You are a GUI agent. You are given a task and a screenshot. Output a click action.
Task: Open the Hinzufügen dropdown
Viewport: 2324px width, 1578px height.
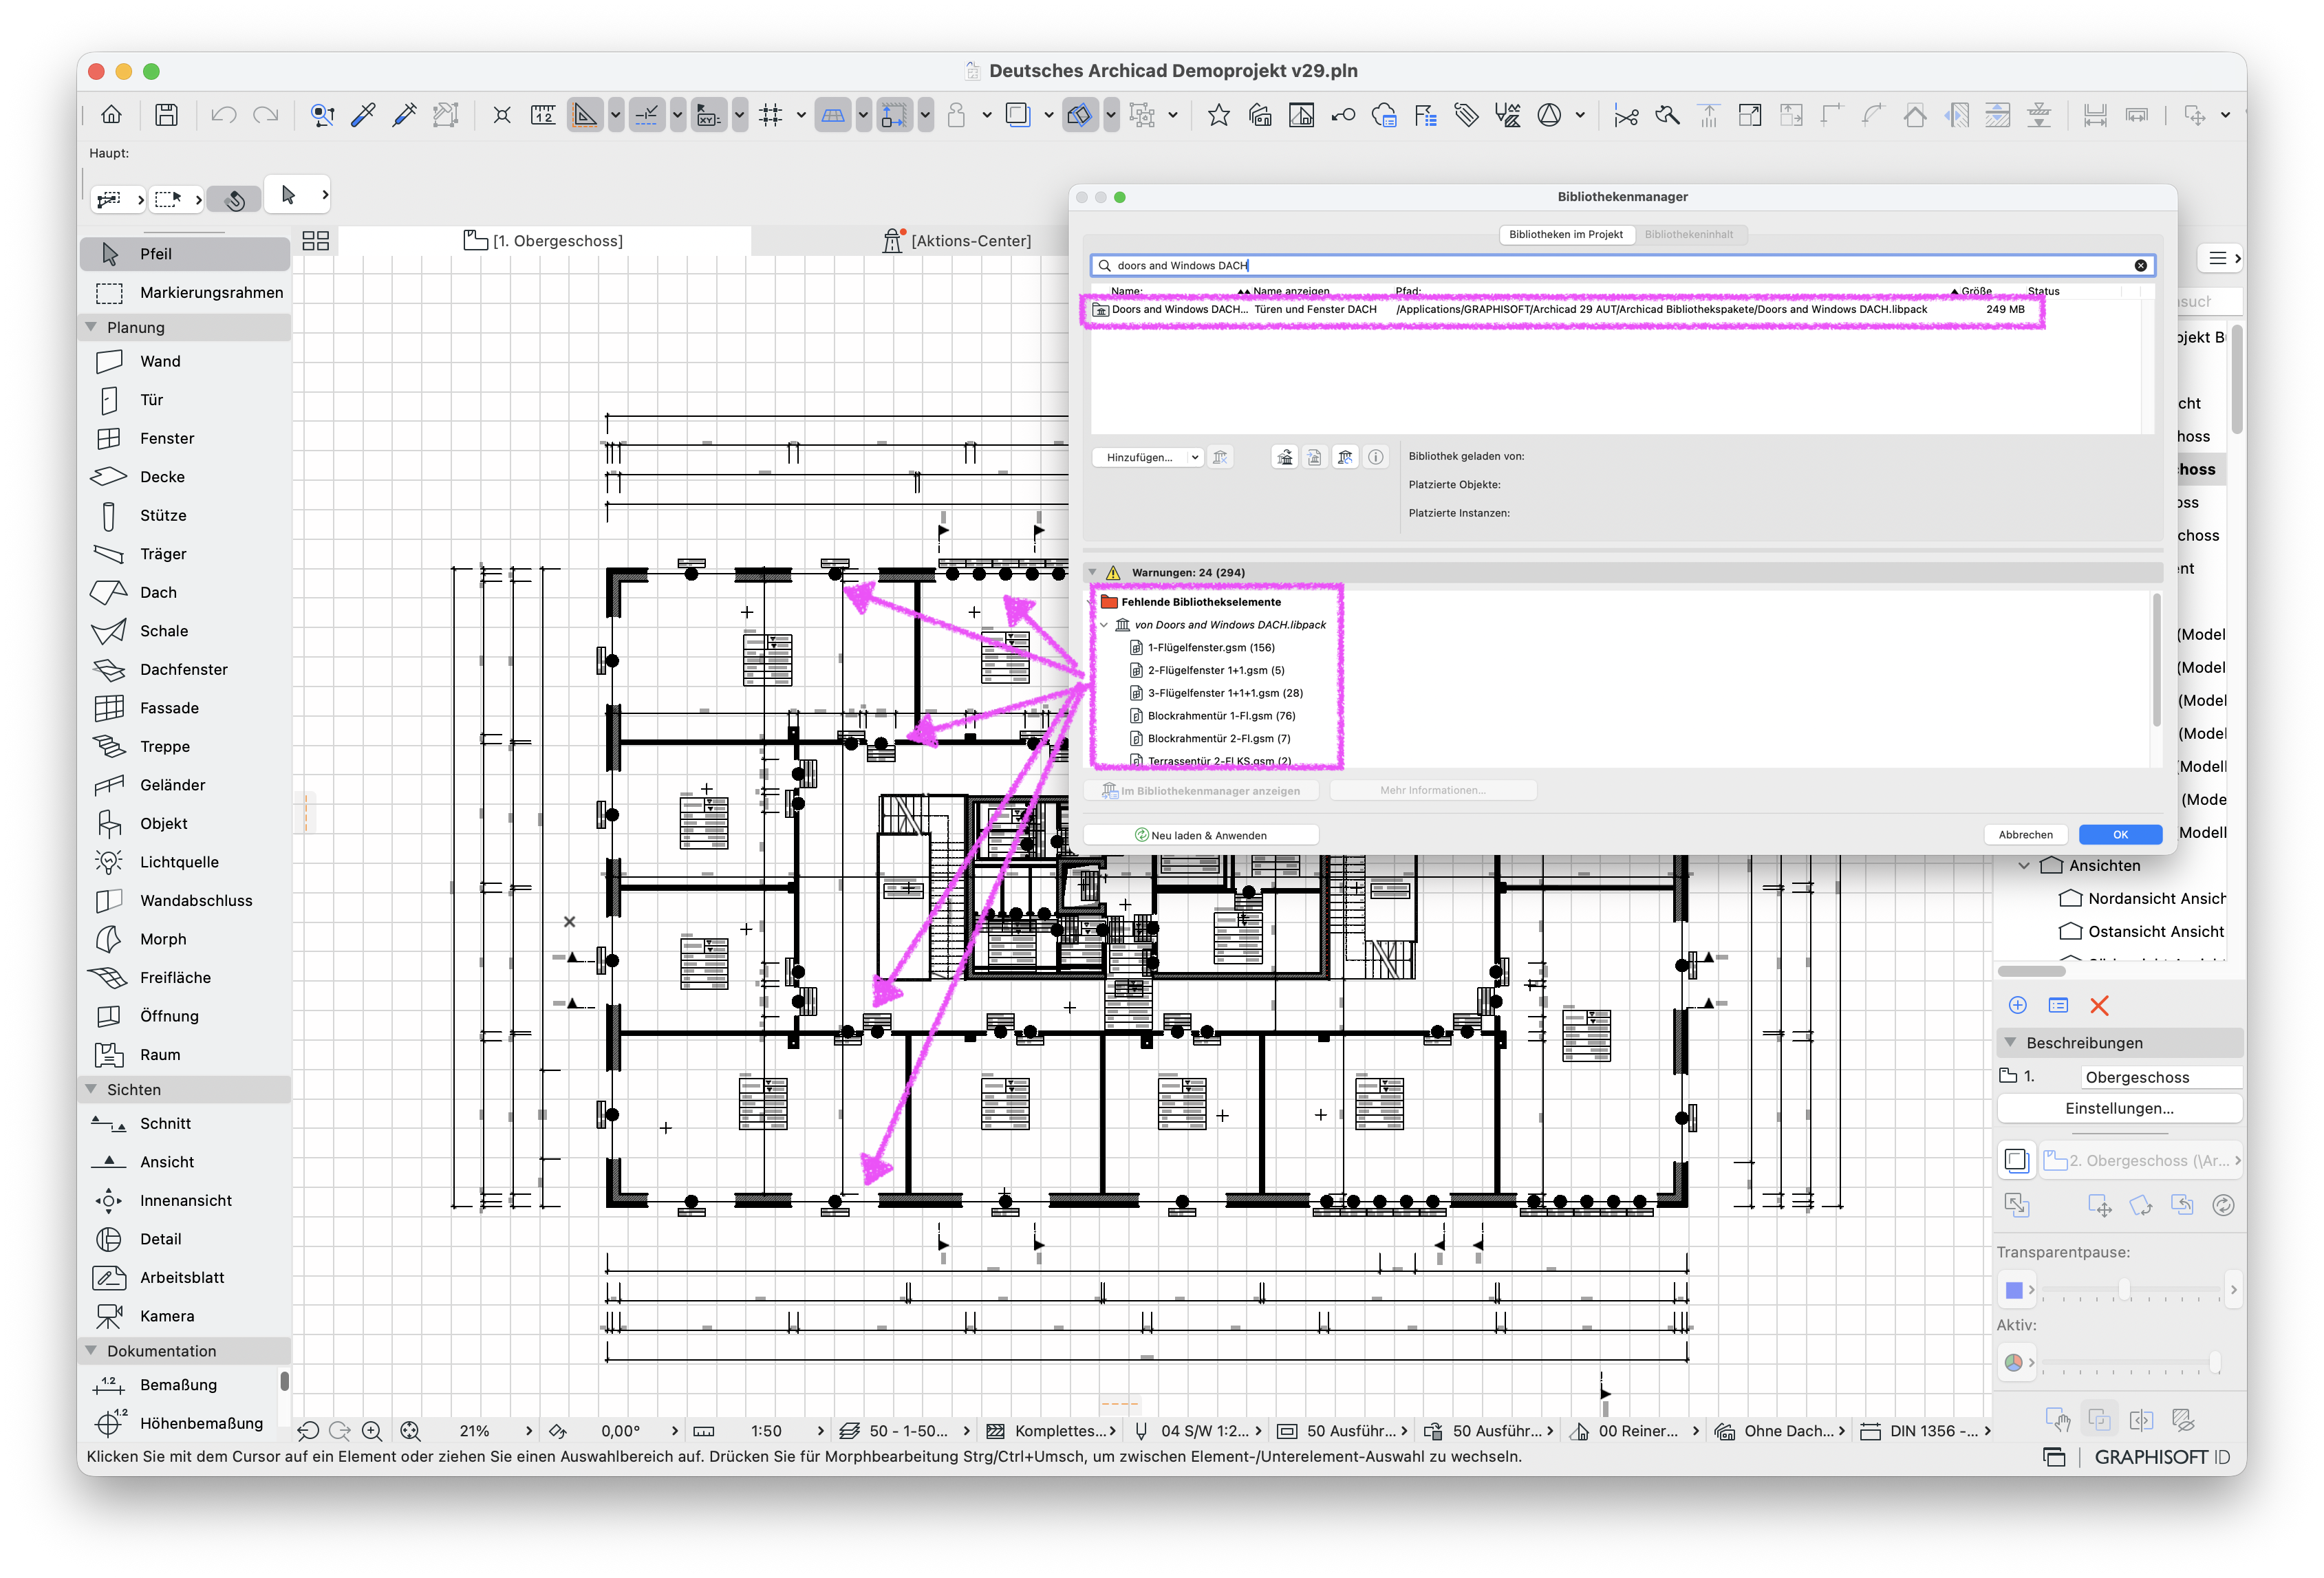1147,457
